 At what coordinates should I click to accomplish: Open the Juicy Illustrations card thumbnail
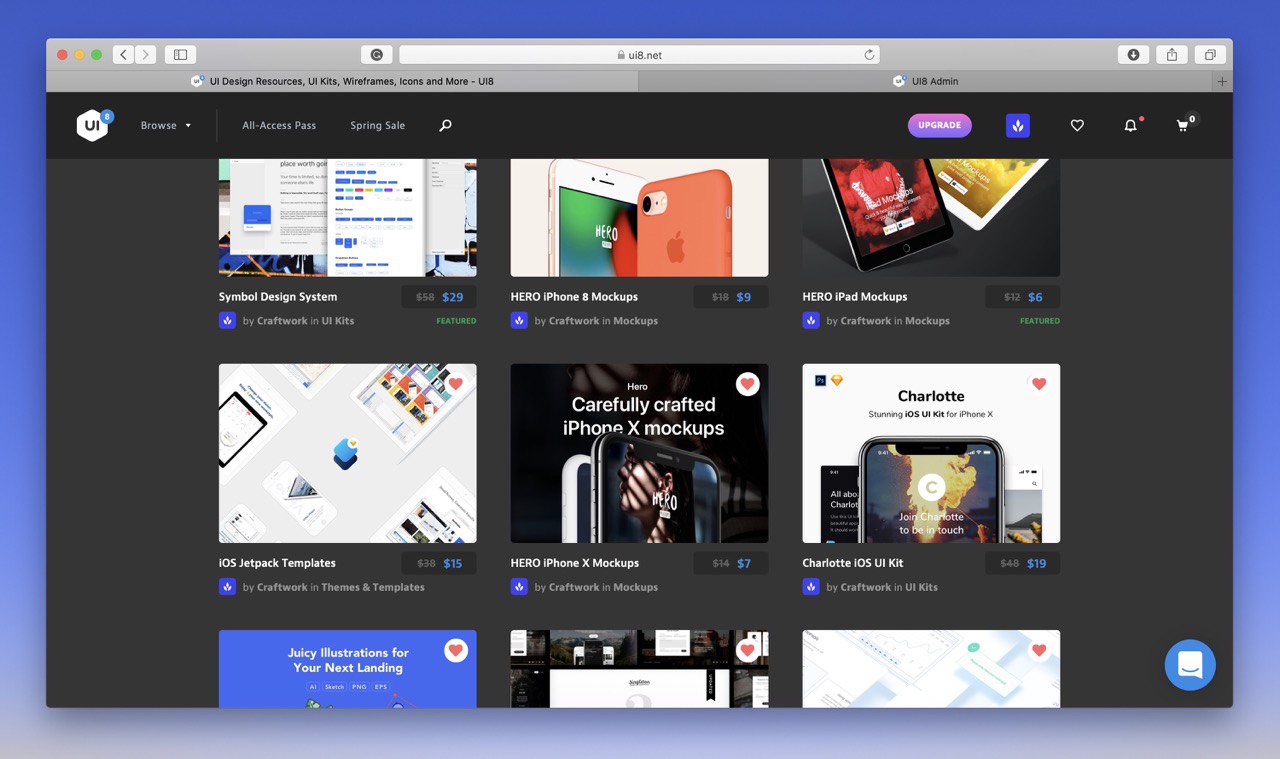(x=347, y=669)
